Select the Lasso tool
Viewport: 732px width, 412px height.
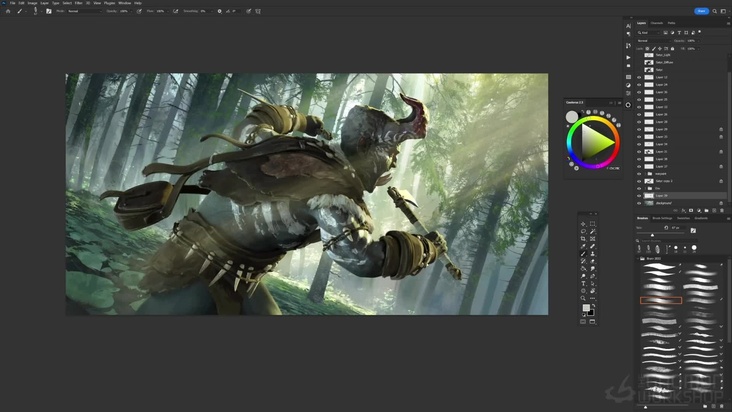tap(583, 231)
